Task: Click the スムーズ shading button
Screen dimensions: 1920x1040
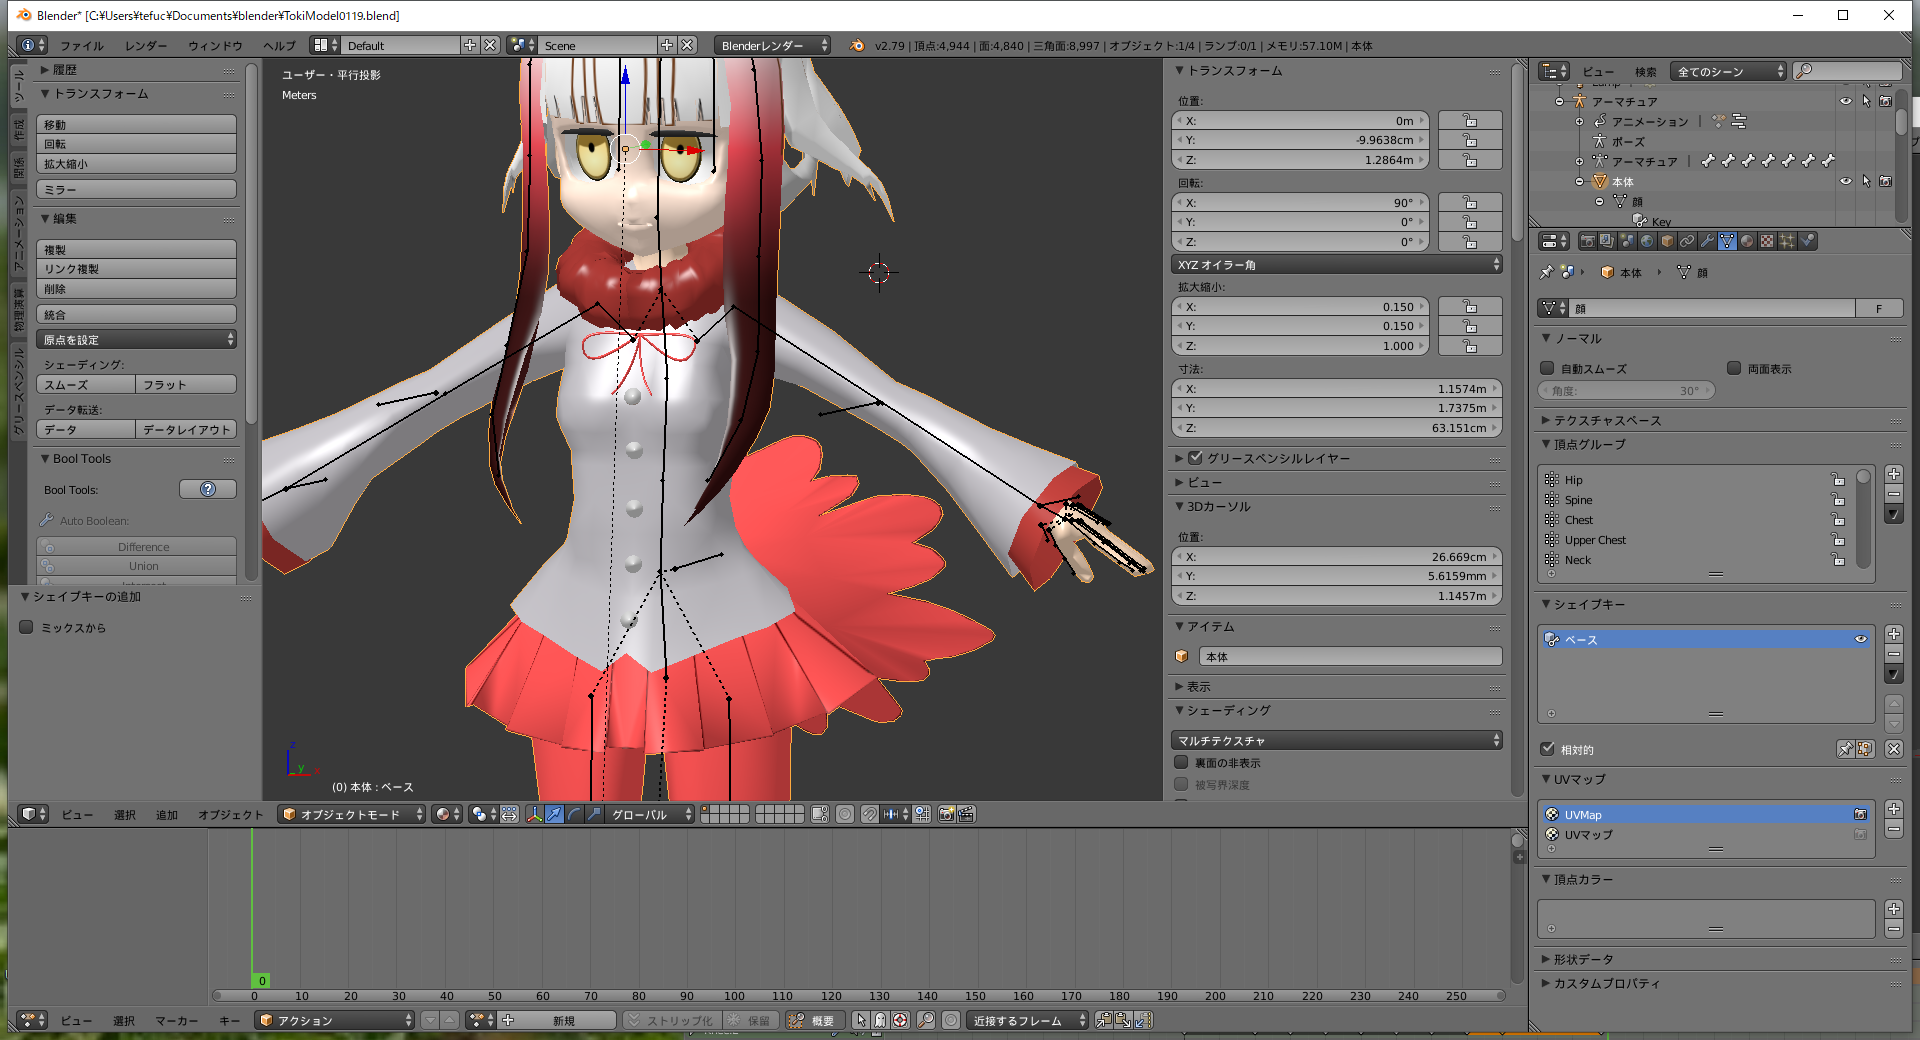Action: click(x=86, y=385)
